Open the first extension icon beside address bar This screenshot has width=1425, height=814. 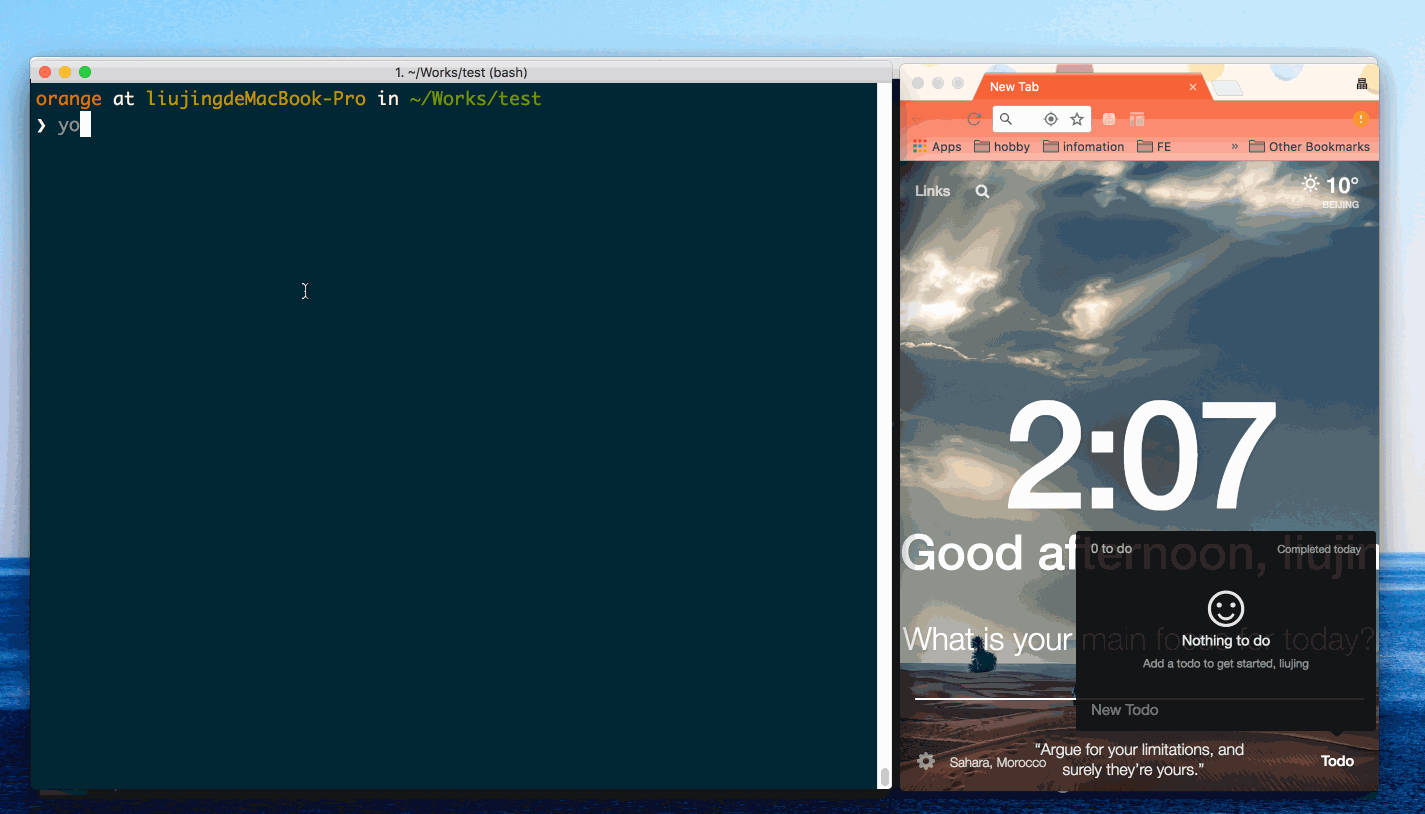click(x=1109, y=119)
